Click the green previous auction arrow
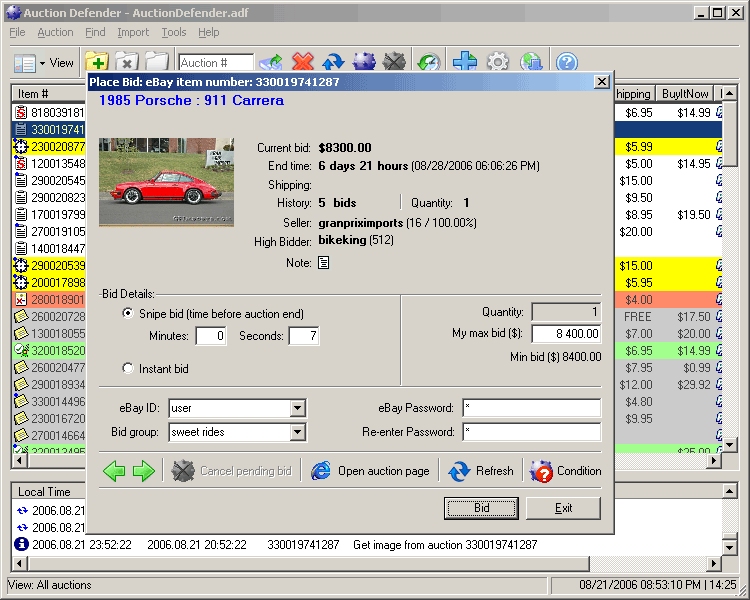 click(x=114, y=471)
